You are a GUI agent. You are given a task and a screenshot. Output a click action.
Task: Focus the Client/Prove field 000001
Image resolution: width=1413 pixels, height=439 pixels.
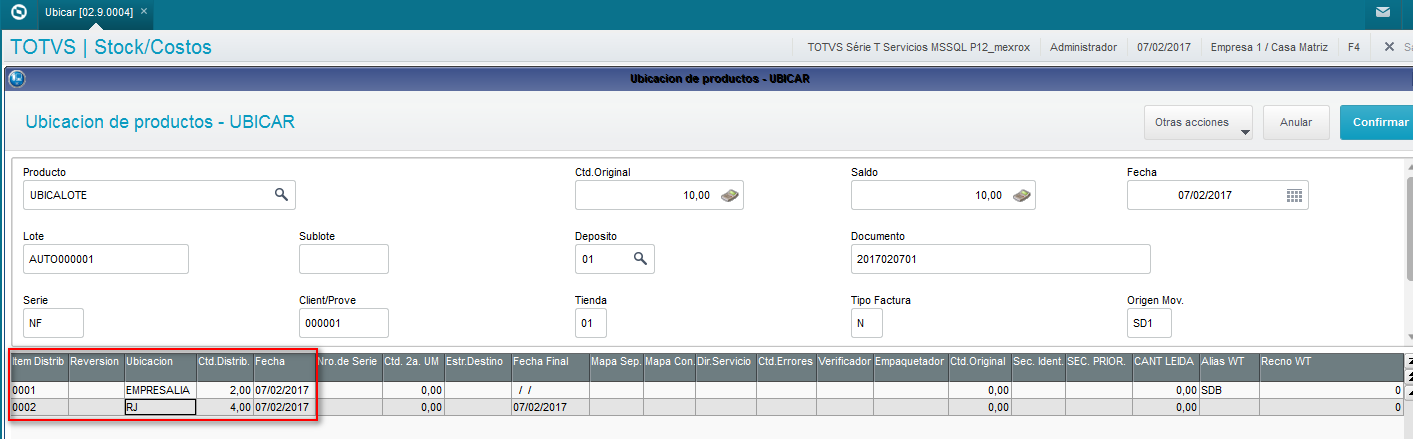coord(343,323)
